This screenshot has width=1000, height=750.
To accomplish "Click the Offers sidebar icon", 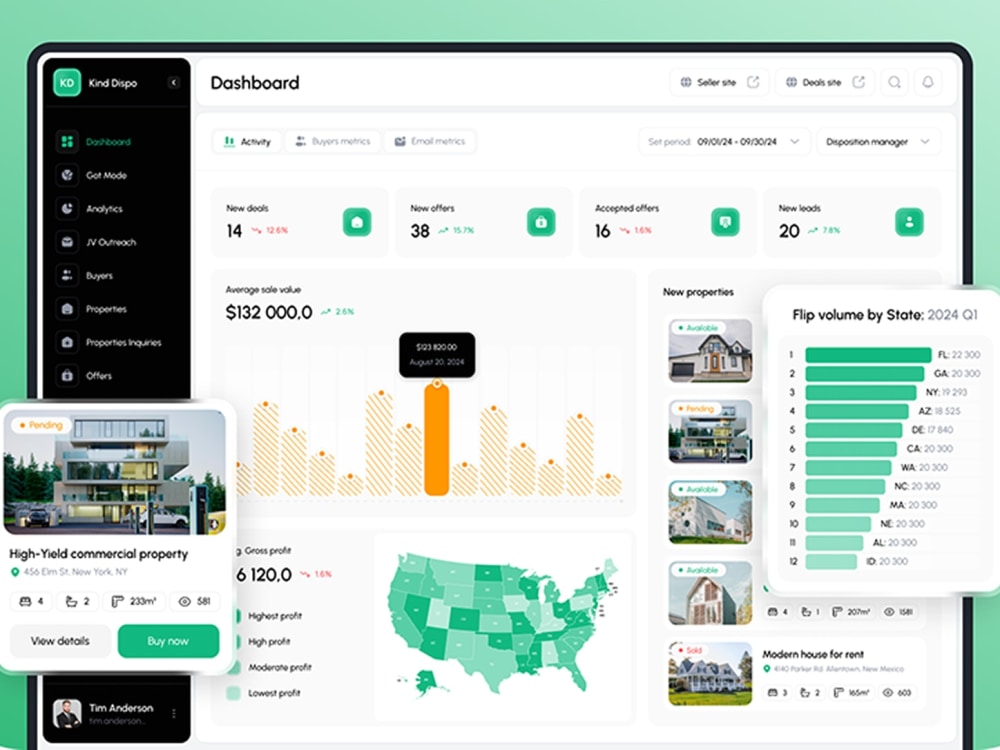I will coord(67,376).
